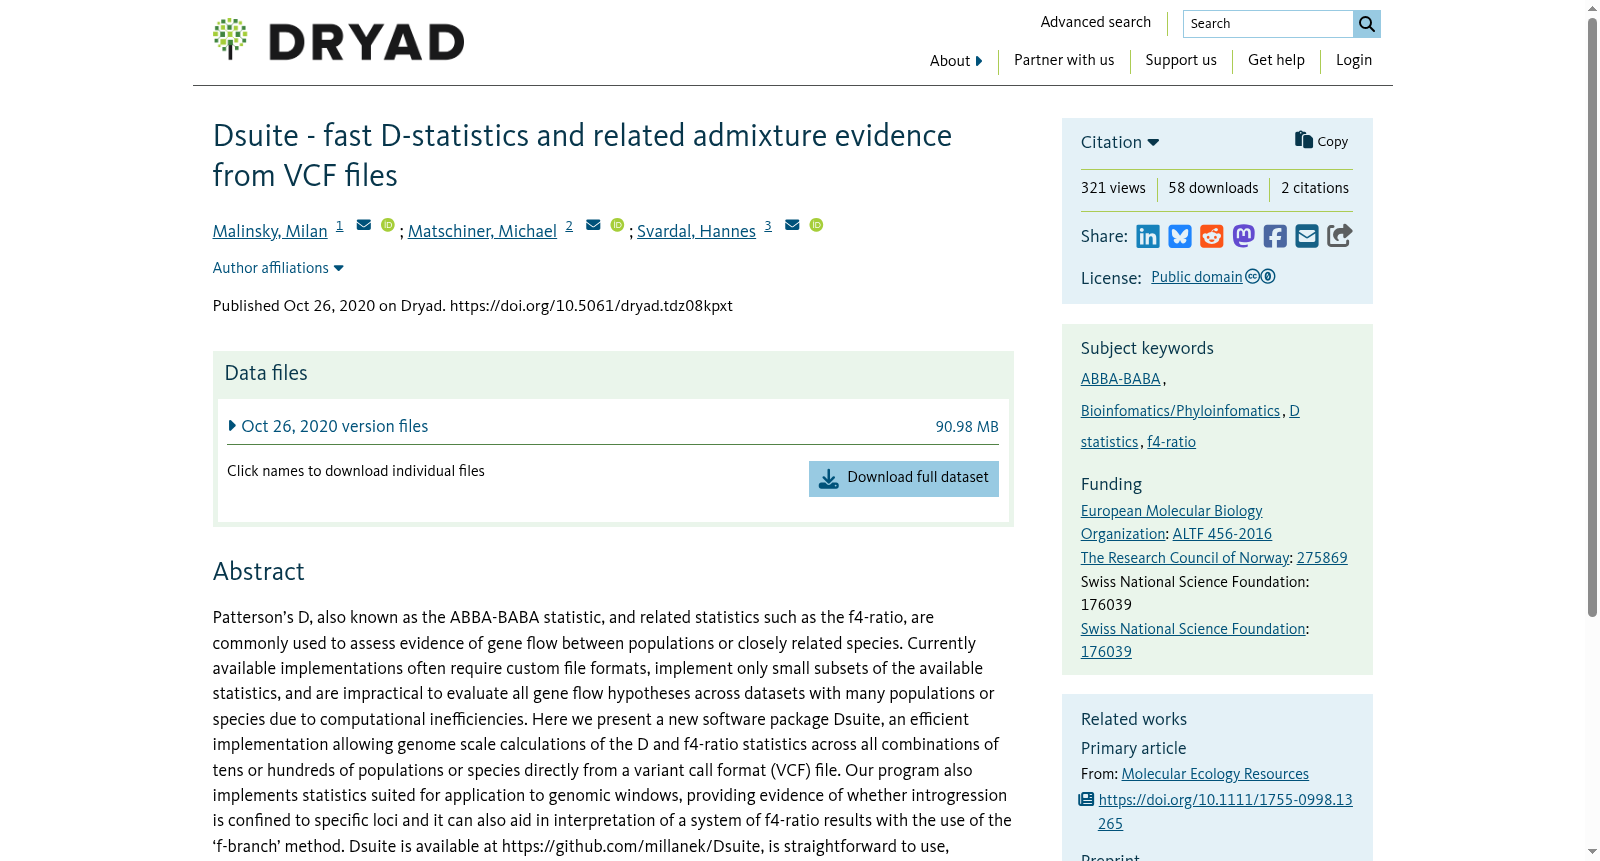Click the 2 citations count
Image resolution: width=1600 pixels, height=861 pixels.
pos(1315,188)
